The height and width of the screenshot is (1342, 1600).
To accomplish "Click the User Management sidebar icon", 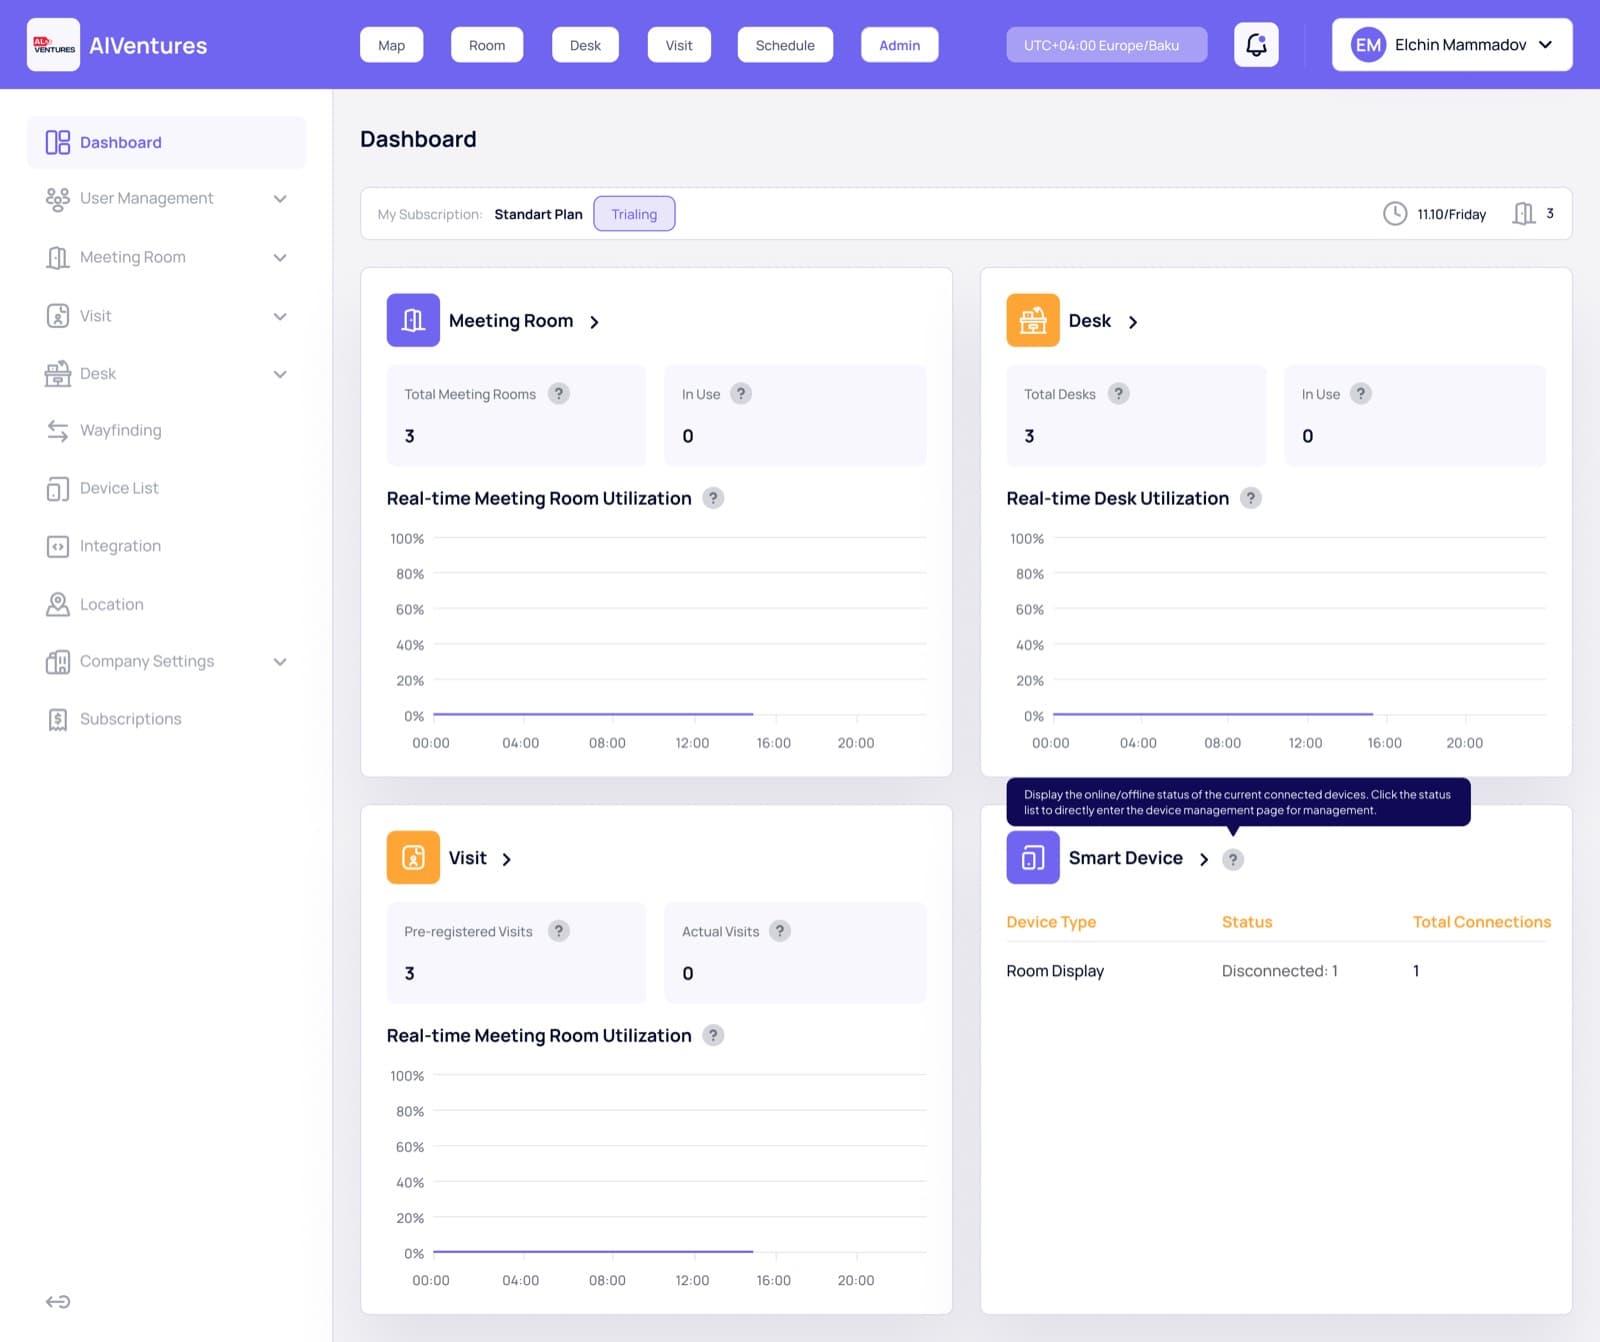I will tap(58, 199).
